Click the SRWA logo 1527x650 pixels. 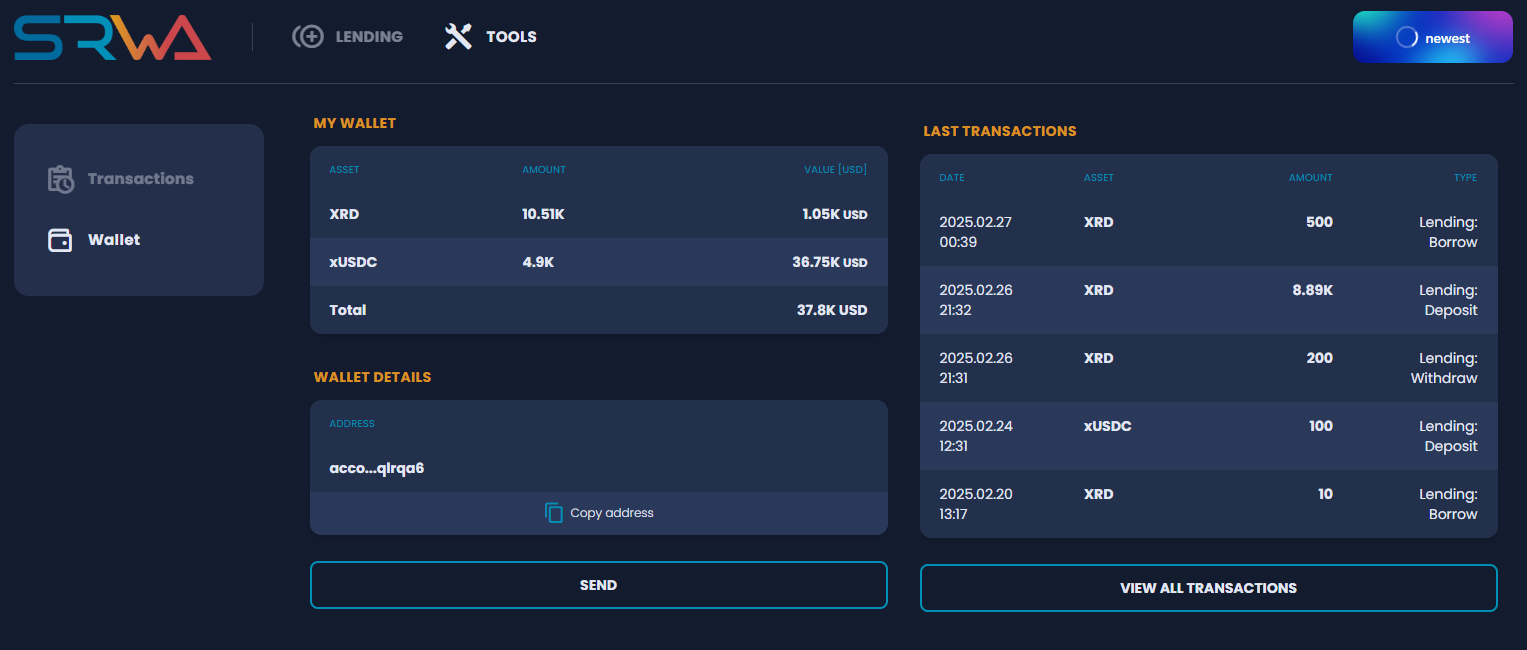click(x=112, y=37)
